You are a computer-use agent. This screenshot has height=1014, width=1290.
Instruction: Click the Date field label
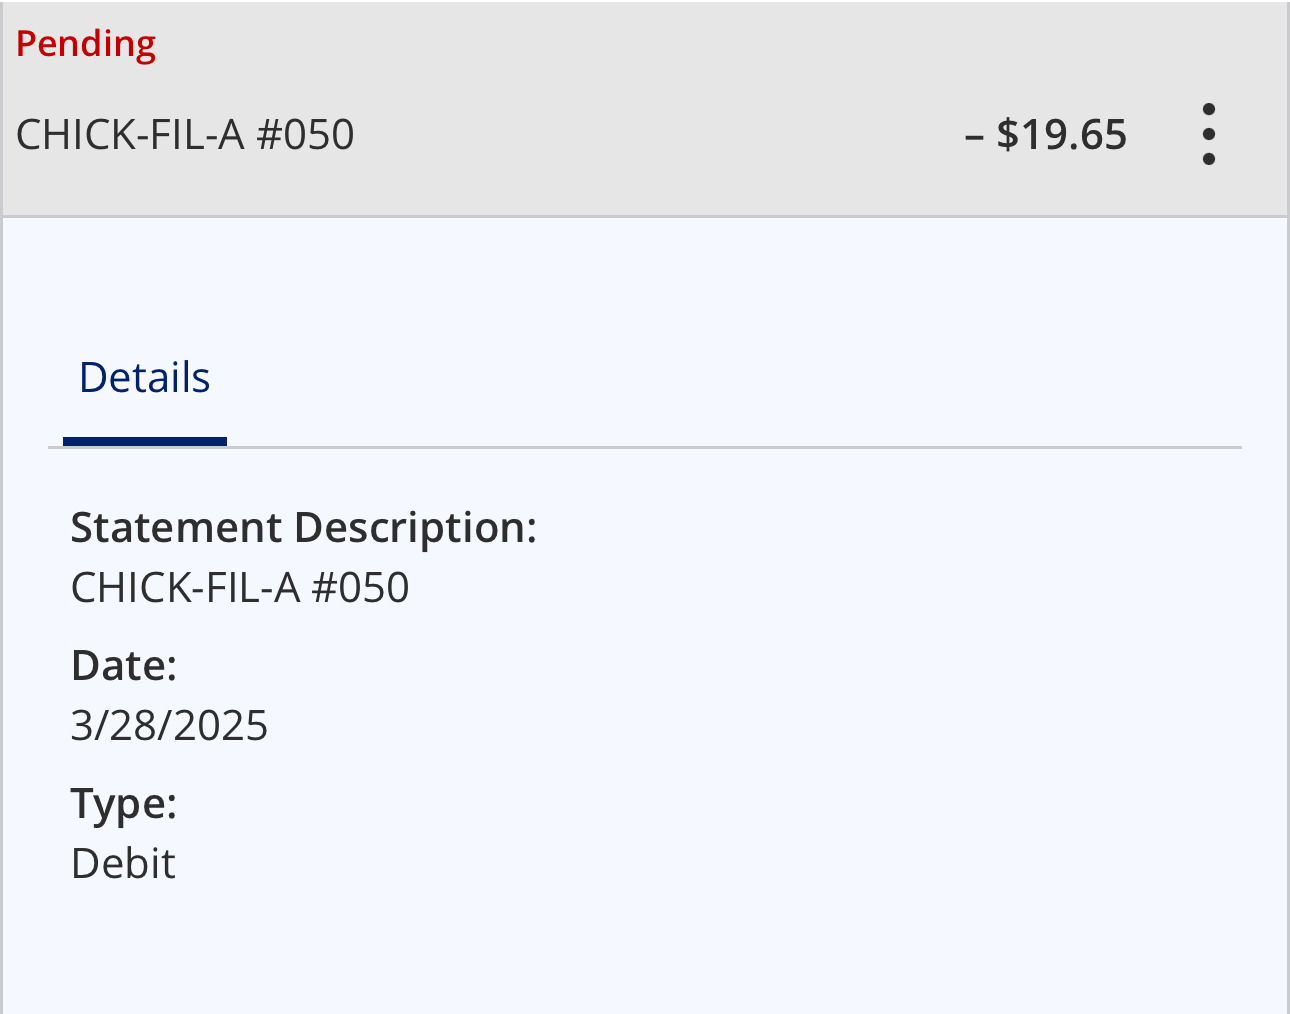click(124, 666)
